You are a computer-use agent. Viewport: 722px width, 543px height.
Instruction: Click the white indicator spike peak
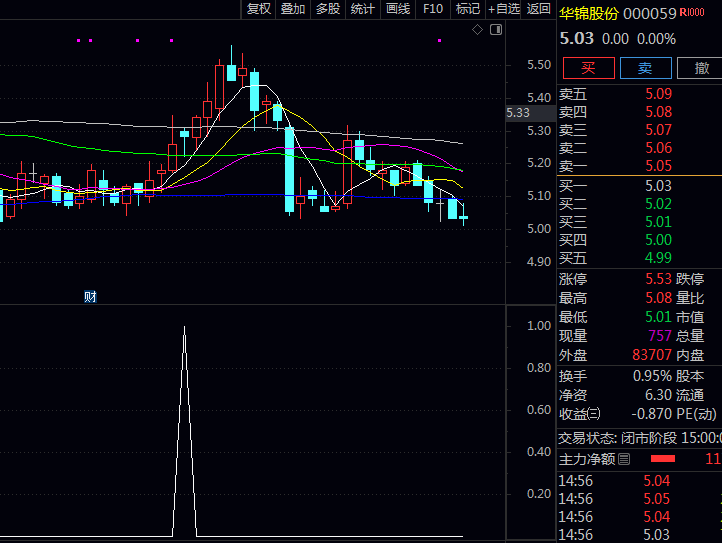[185, 328]
